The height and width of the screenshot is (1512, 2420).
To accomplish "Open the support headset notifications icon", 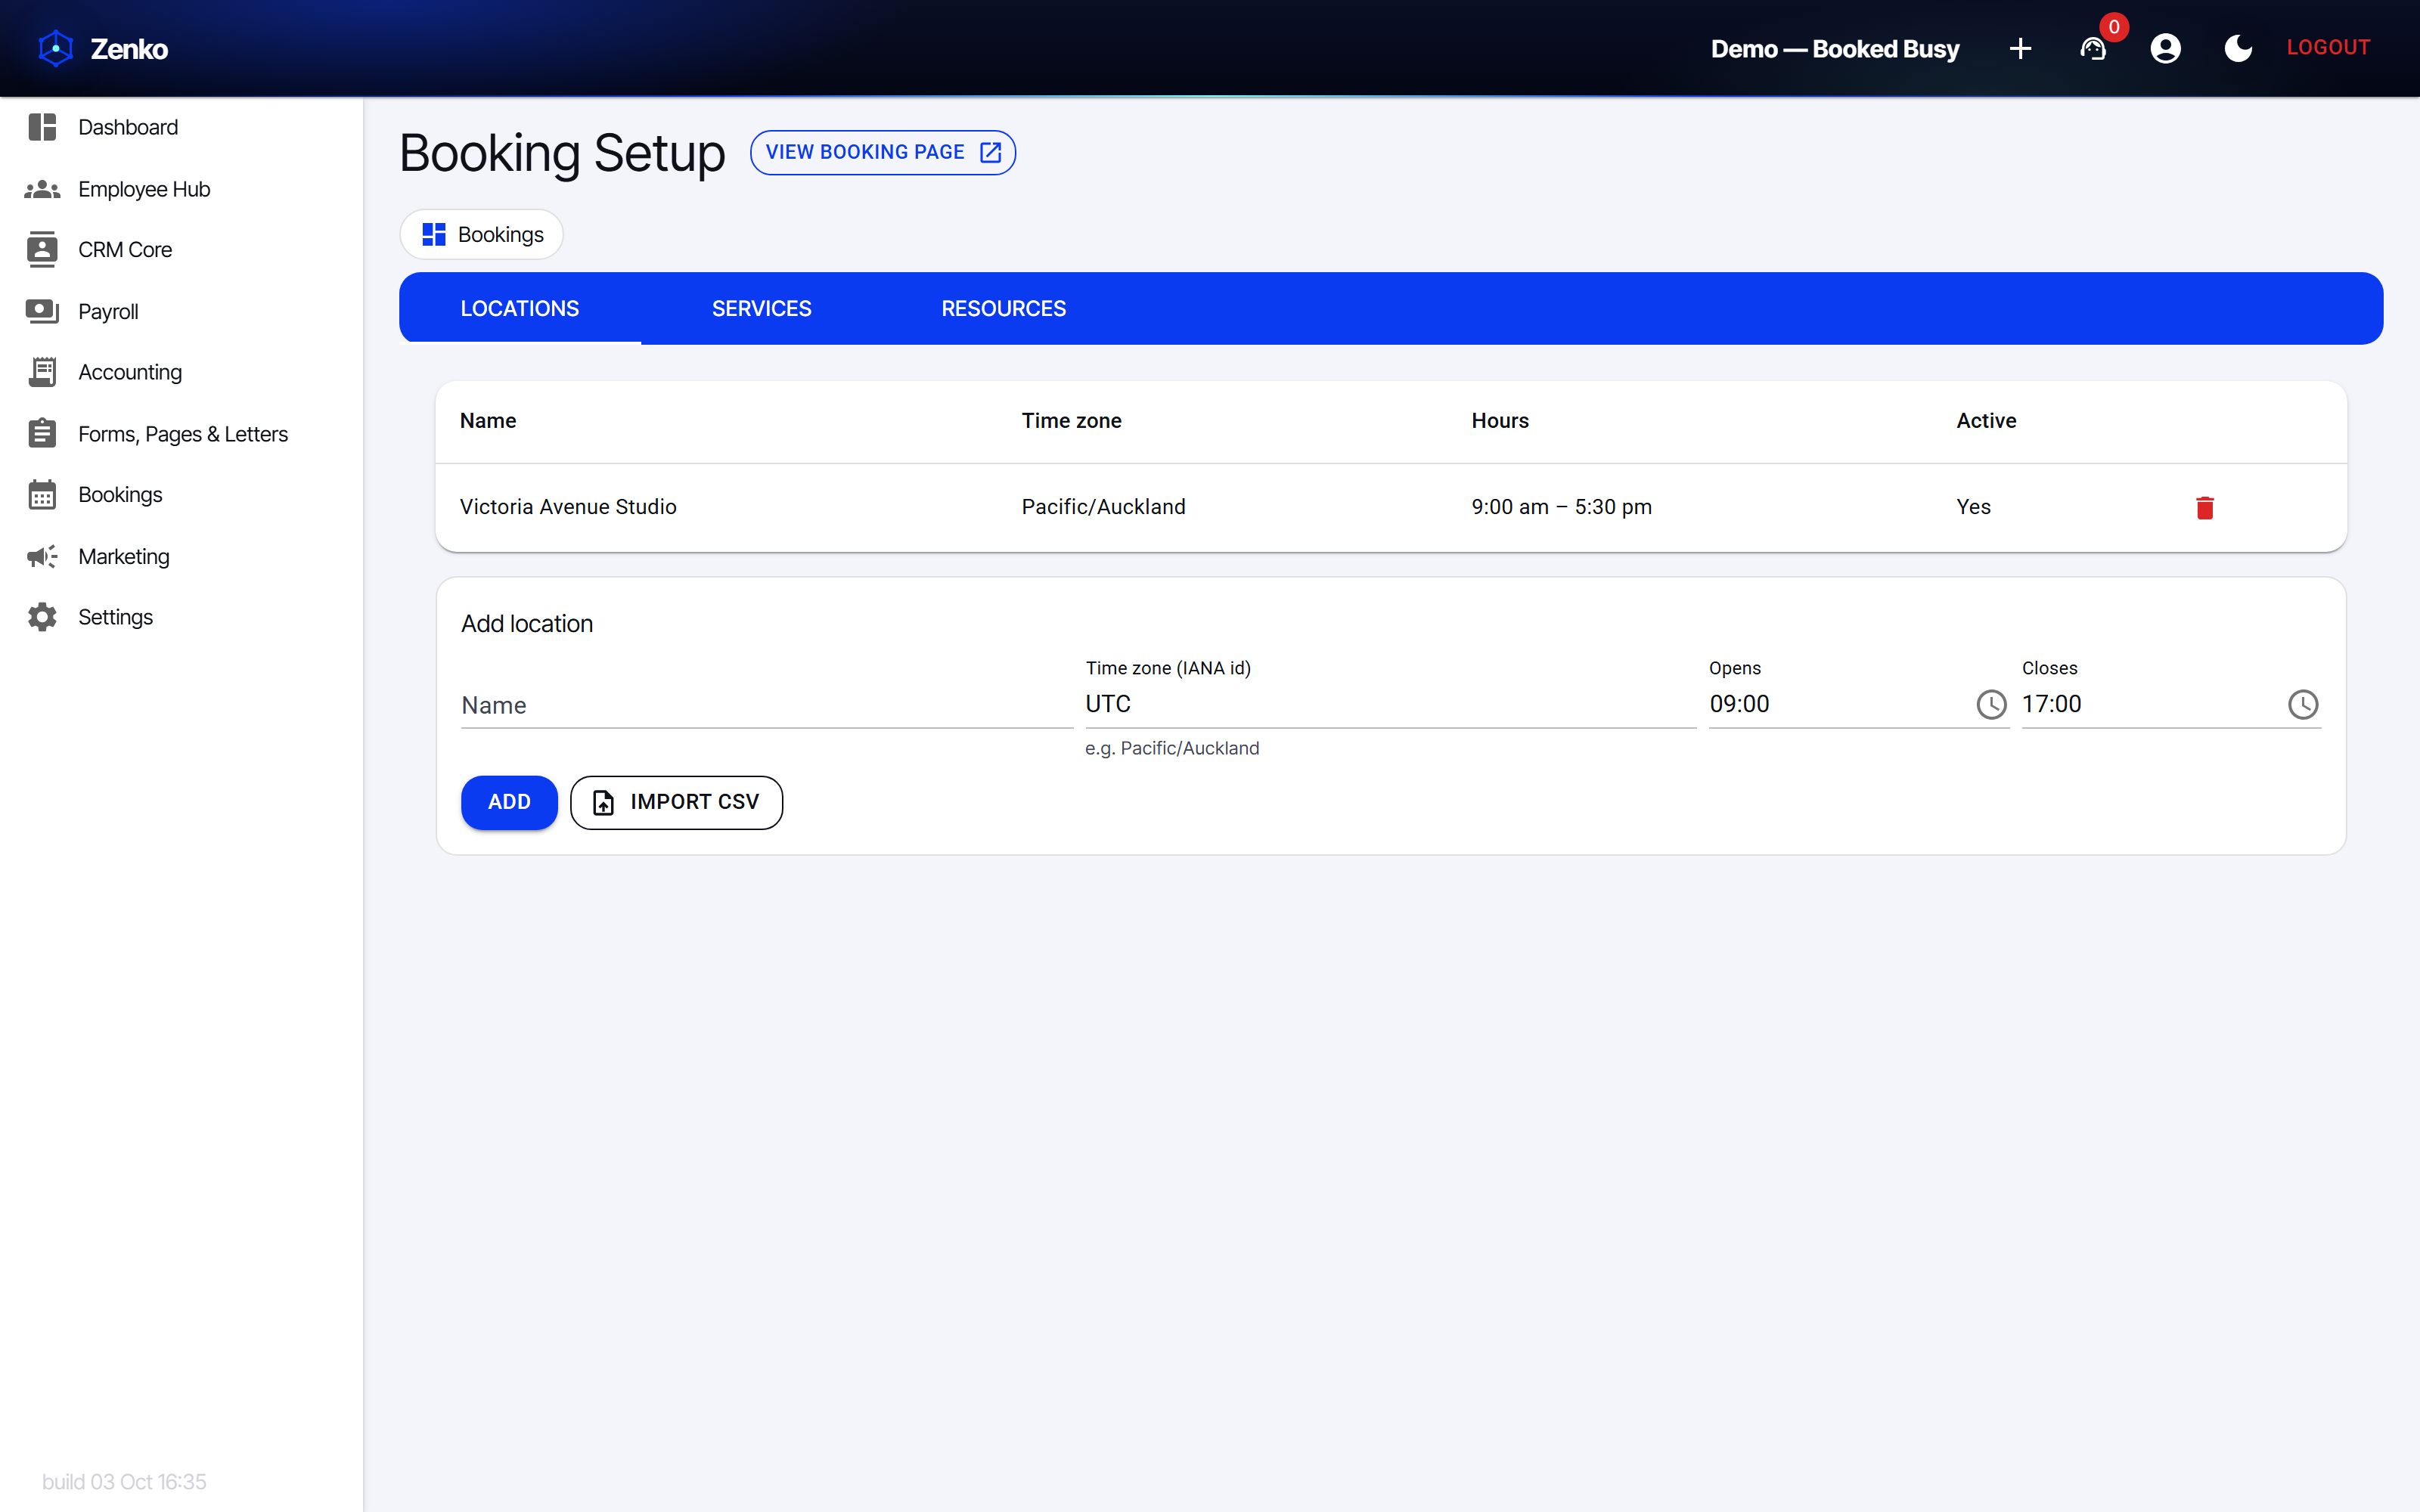I will [2093, 48].
